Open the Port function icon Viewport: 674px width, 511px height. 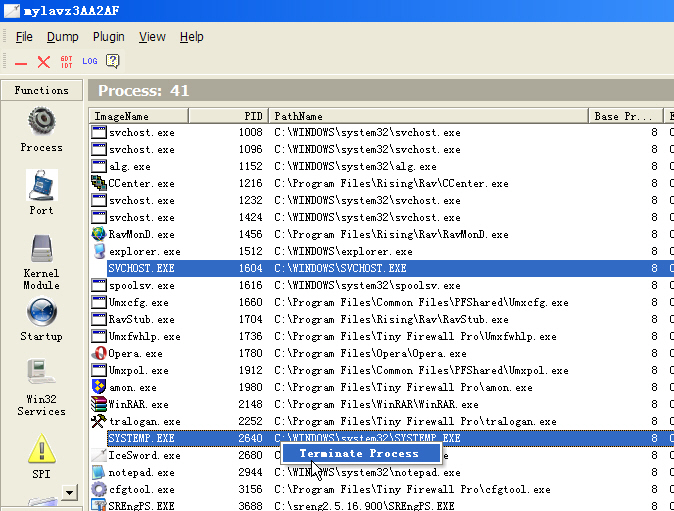click(42, 185)
